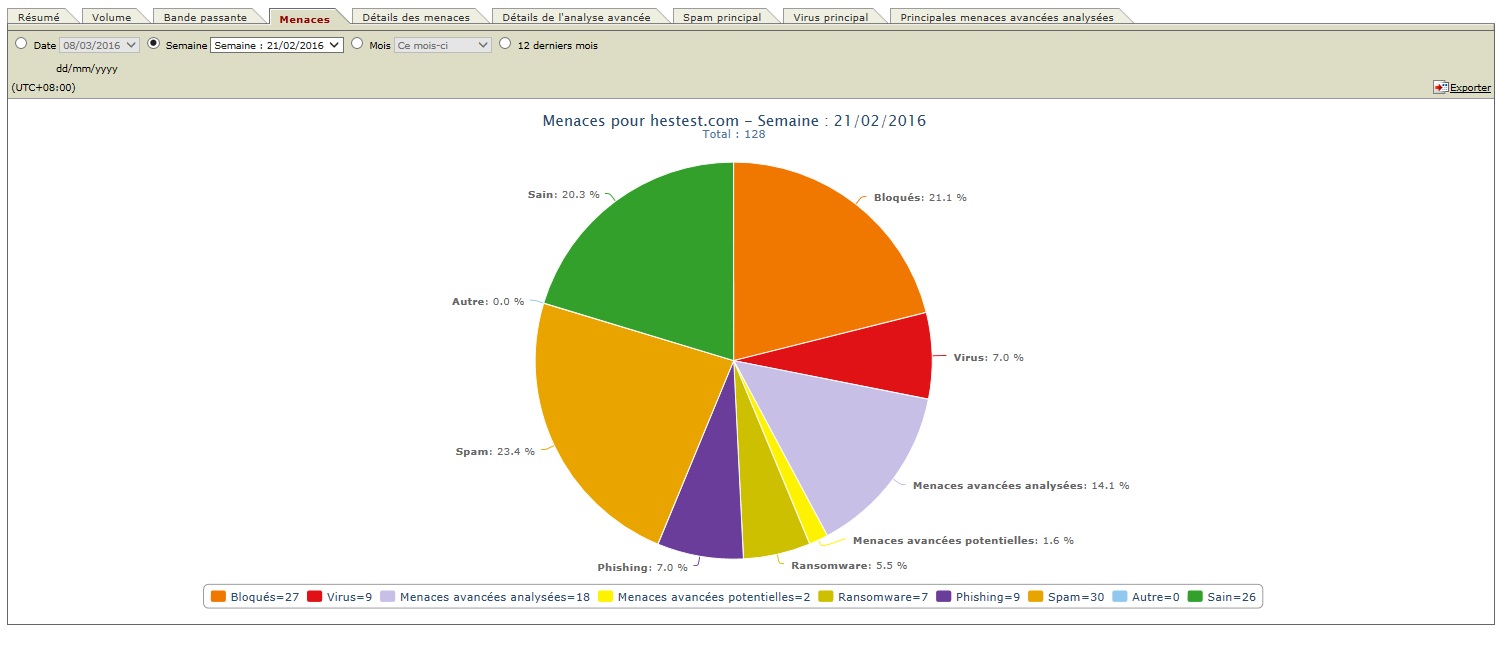Open the Ce mois-ci dropdown
Screen dimensions: 1505x650
[443, 45]
